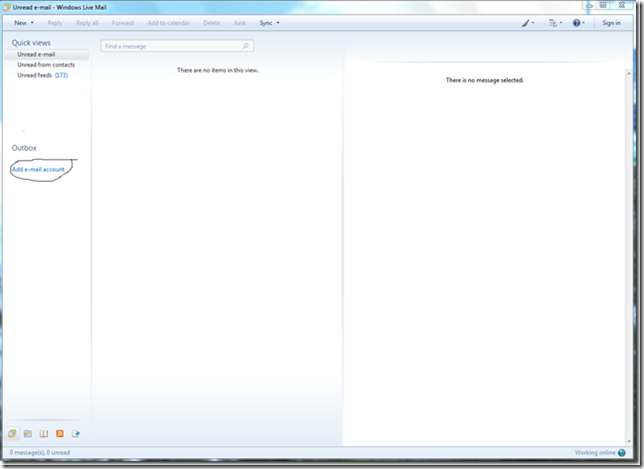
Task: Click the Windows Live Mail title icon
Action: (6, 7)
